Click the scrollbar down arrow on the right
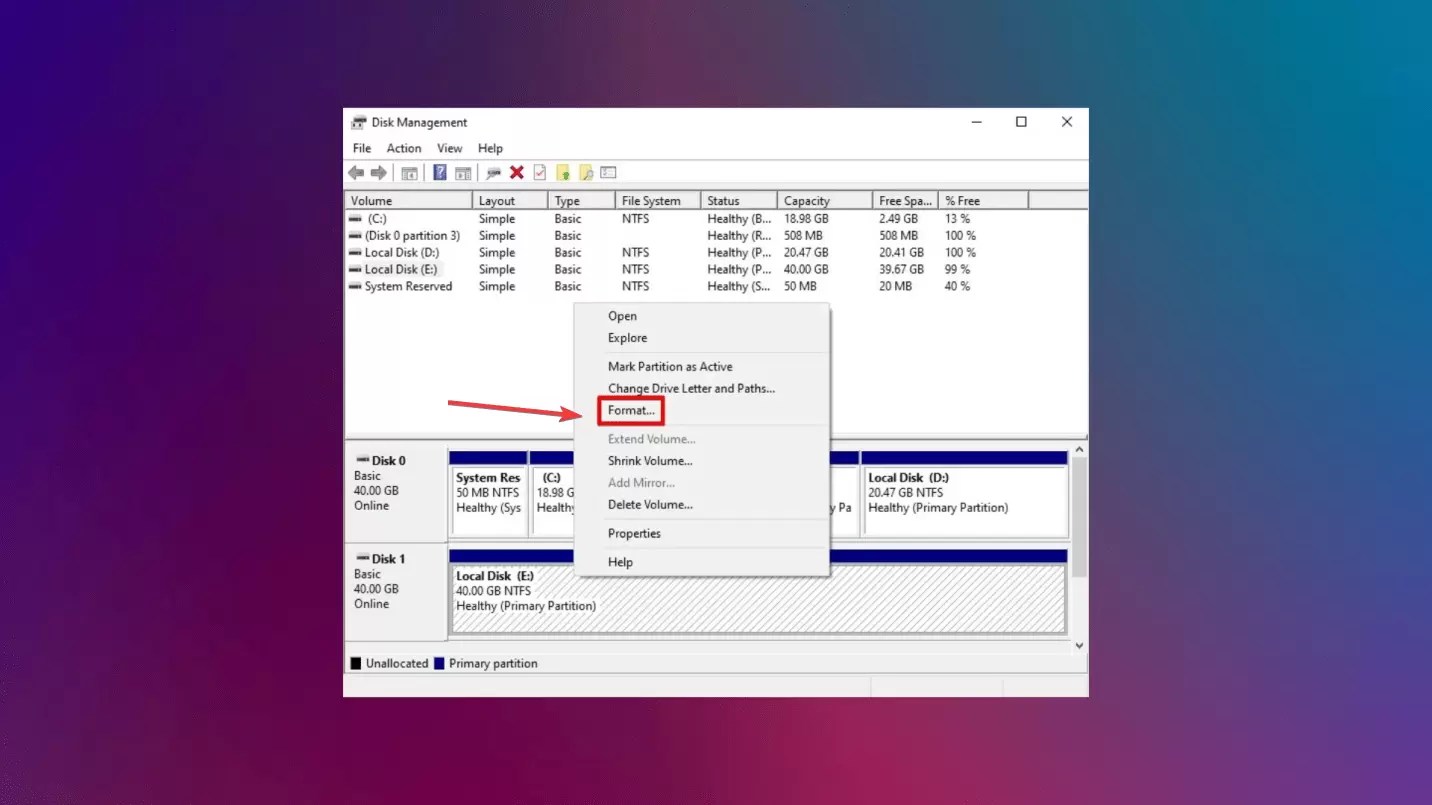 tap(1079, 645)
